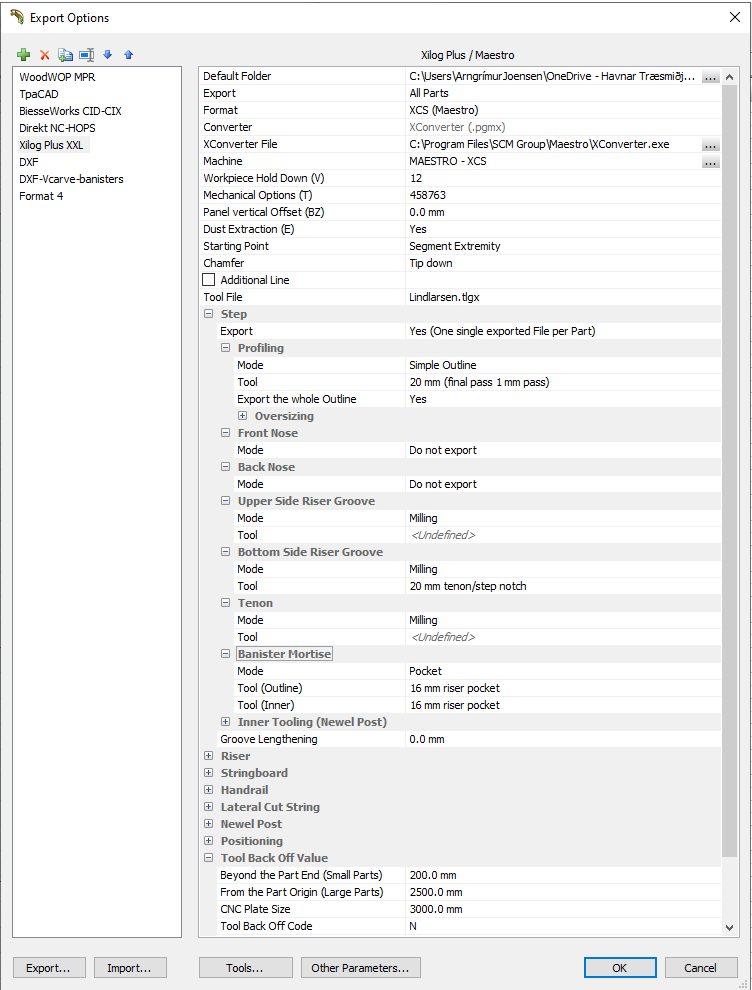Expand the Handrail section
This screenshot has width=752, height=990.
click(x=208, y=790)
